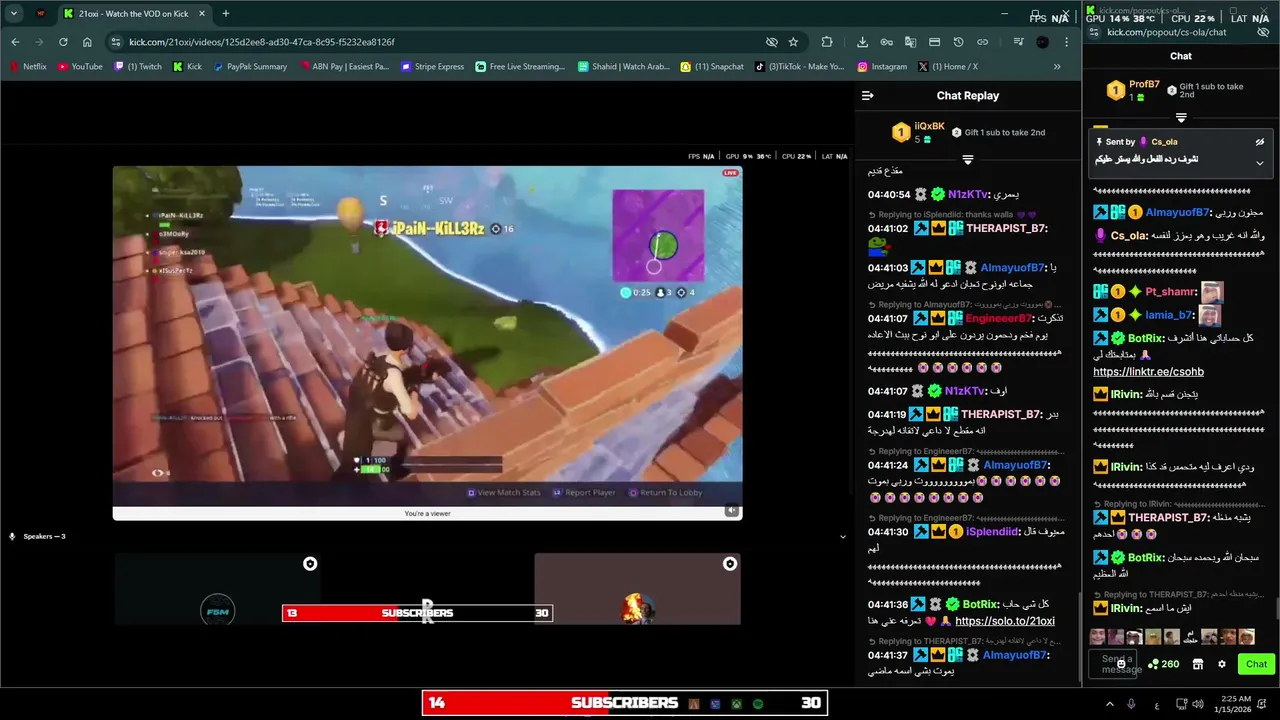Open the Stripe Express bookmark
Image resolution: width=1280 pixels, height=720 pixels.
pyautogui.click(x=432, y=67)
